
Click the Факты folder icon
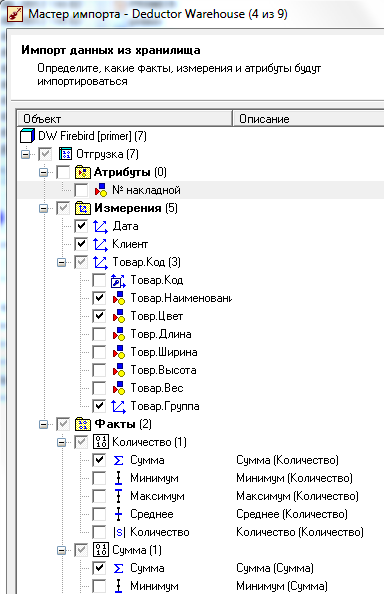click(x=83, y=424)
